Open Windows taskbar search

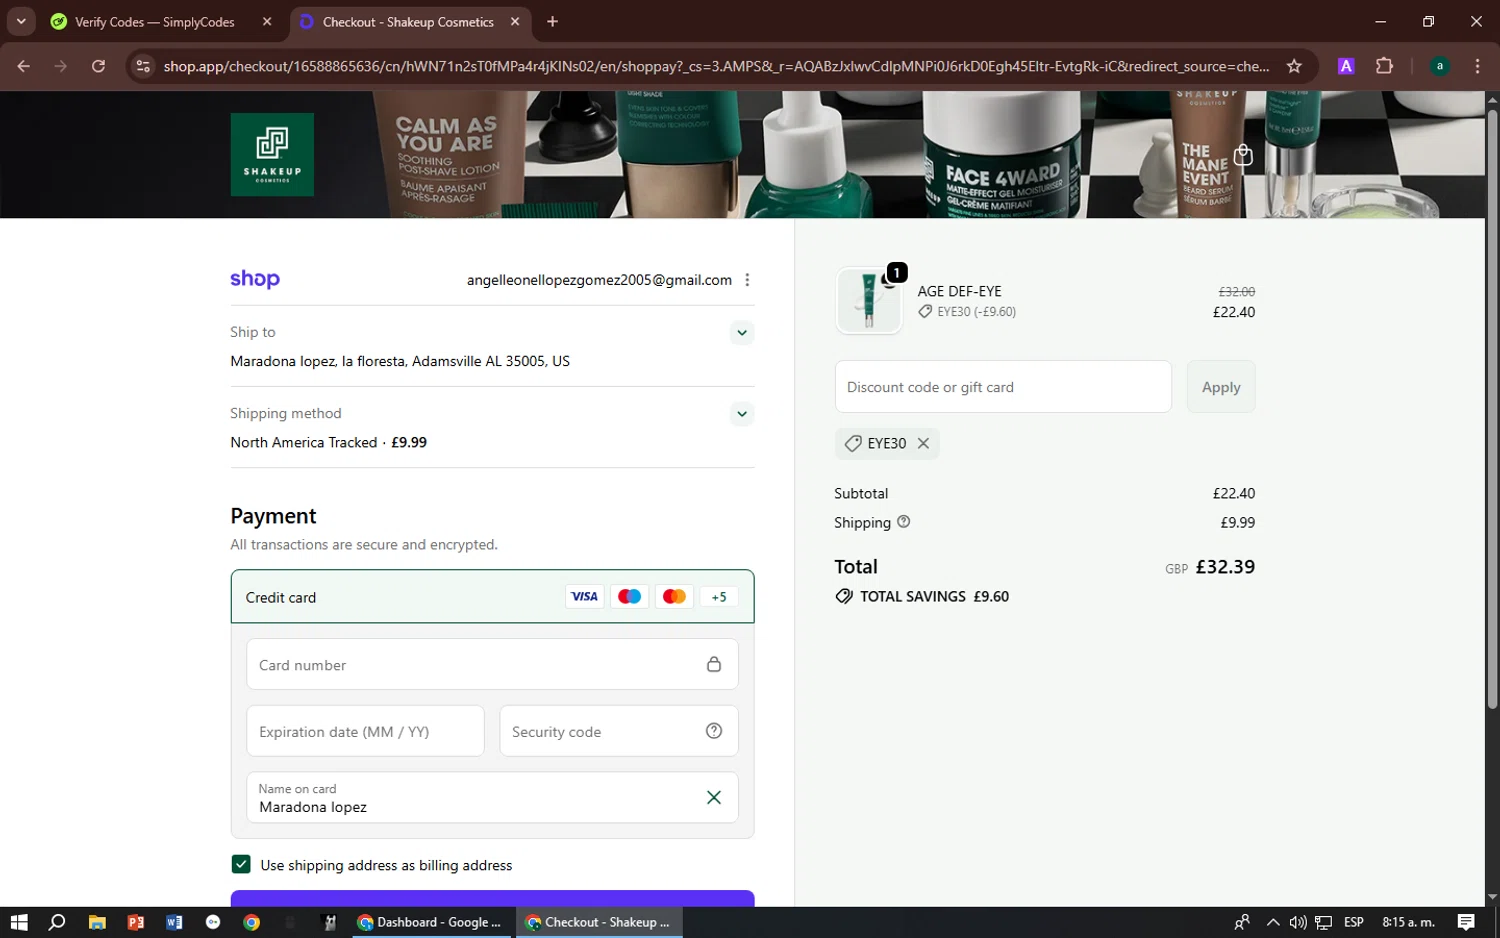click(57, 922)
